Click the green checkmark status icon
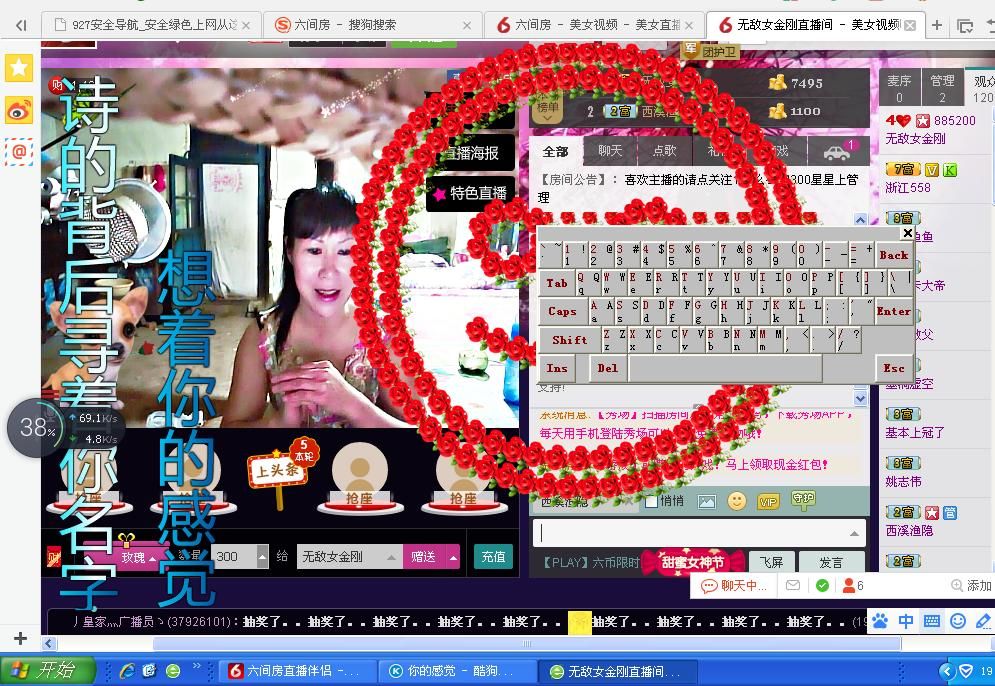Image resolution: width=995 pixels, height=686 pixels. [822, 585]
